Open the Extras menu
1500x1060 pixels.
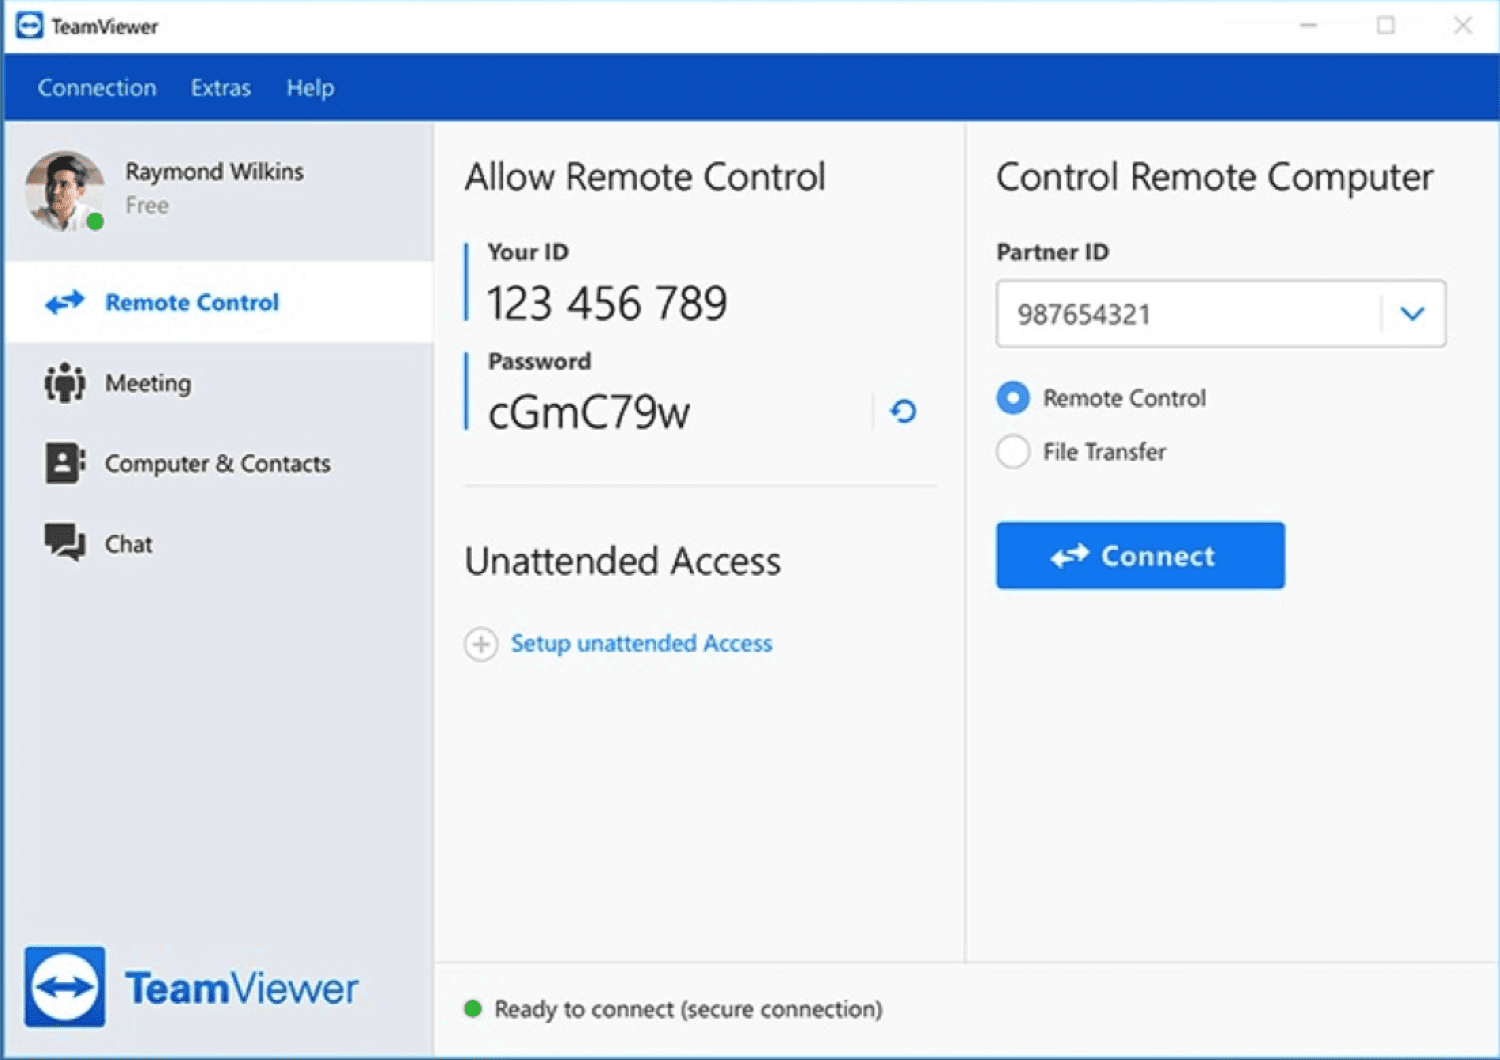click(x=221, y=88)
